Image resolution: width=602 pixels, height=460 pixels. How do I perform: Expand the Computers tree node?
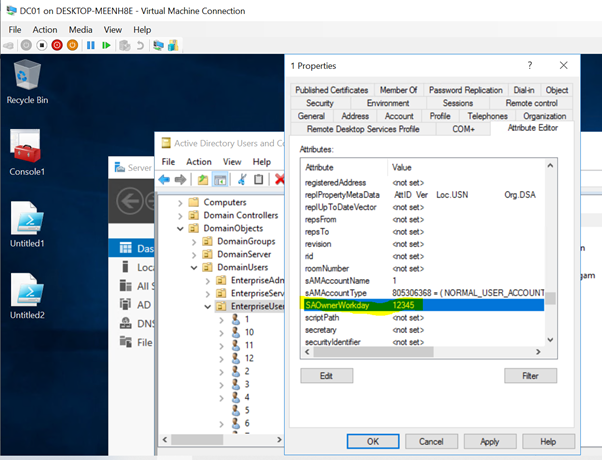click(180, 203)
